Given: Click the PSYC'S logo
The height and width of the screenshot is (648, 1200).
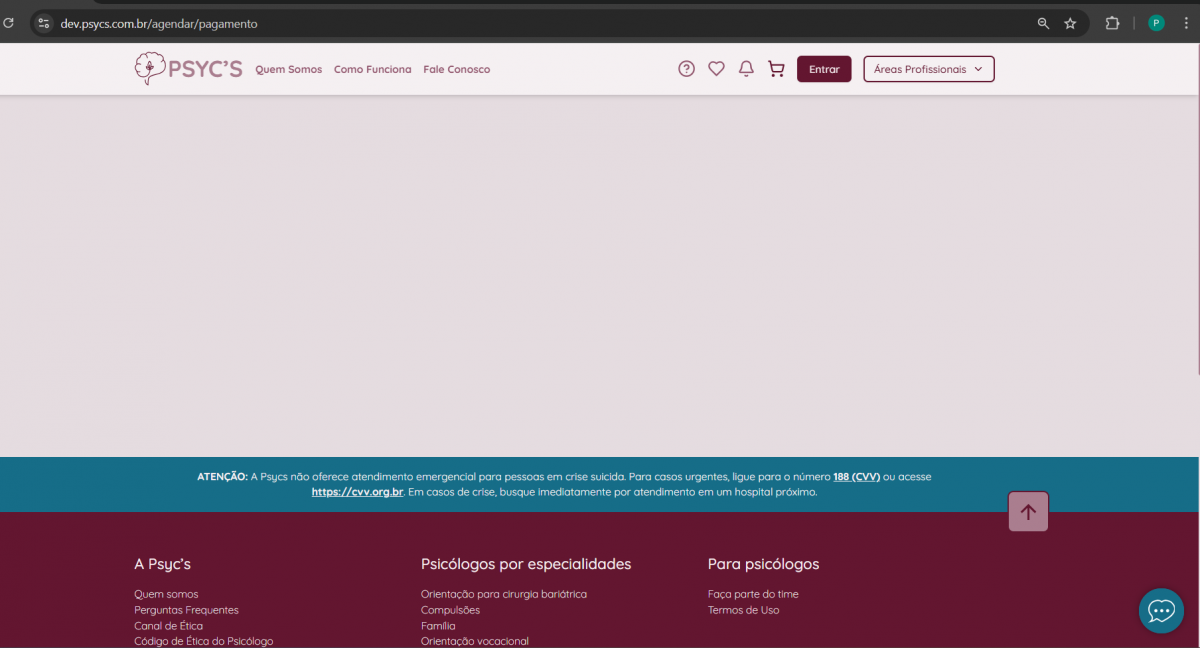Looking at the screenshot, I should 188,69.
